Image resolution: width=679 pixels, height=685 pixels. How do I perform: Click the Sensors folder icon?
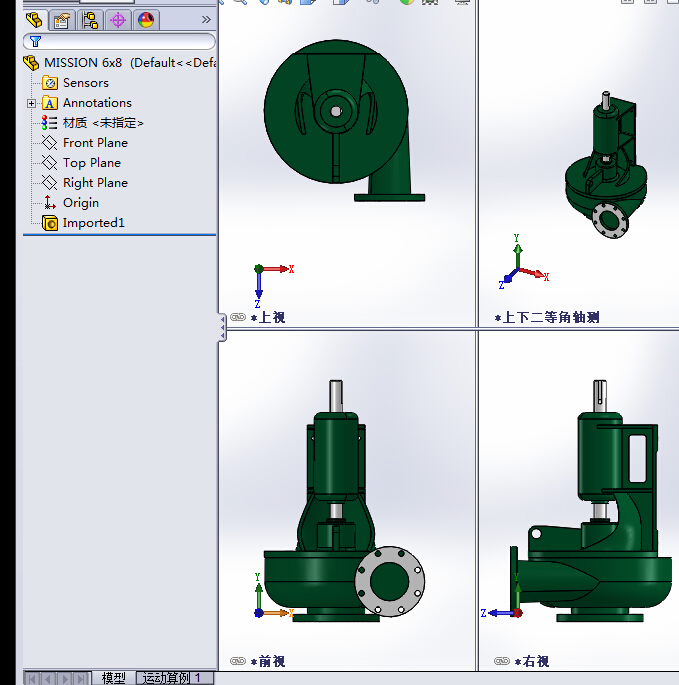point(50,83)
